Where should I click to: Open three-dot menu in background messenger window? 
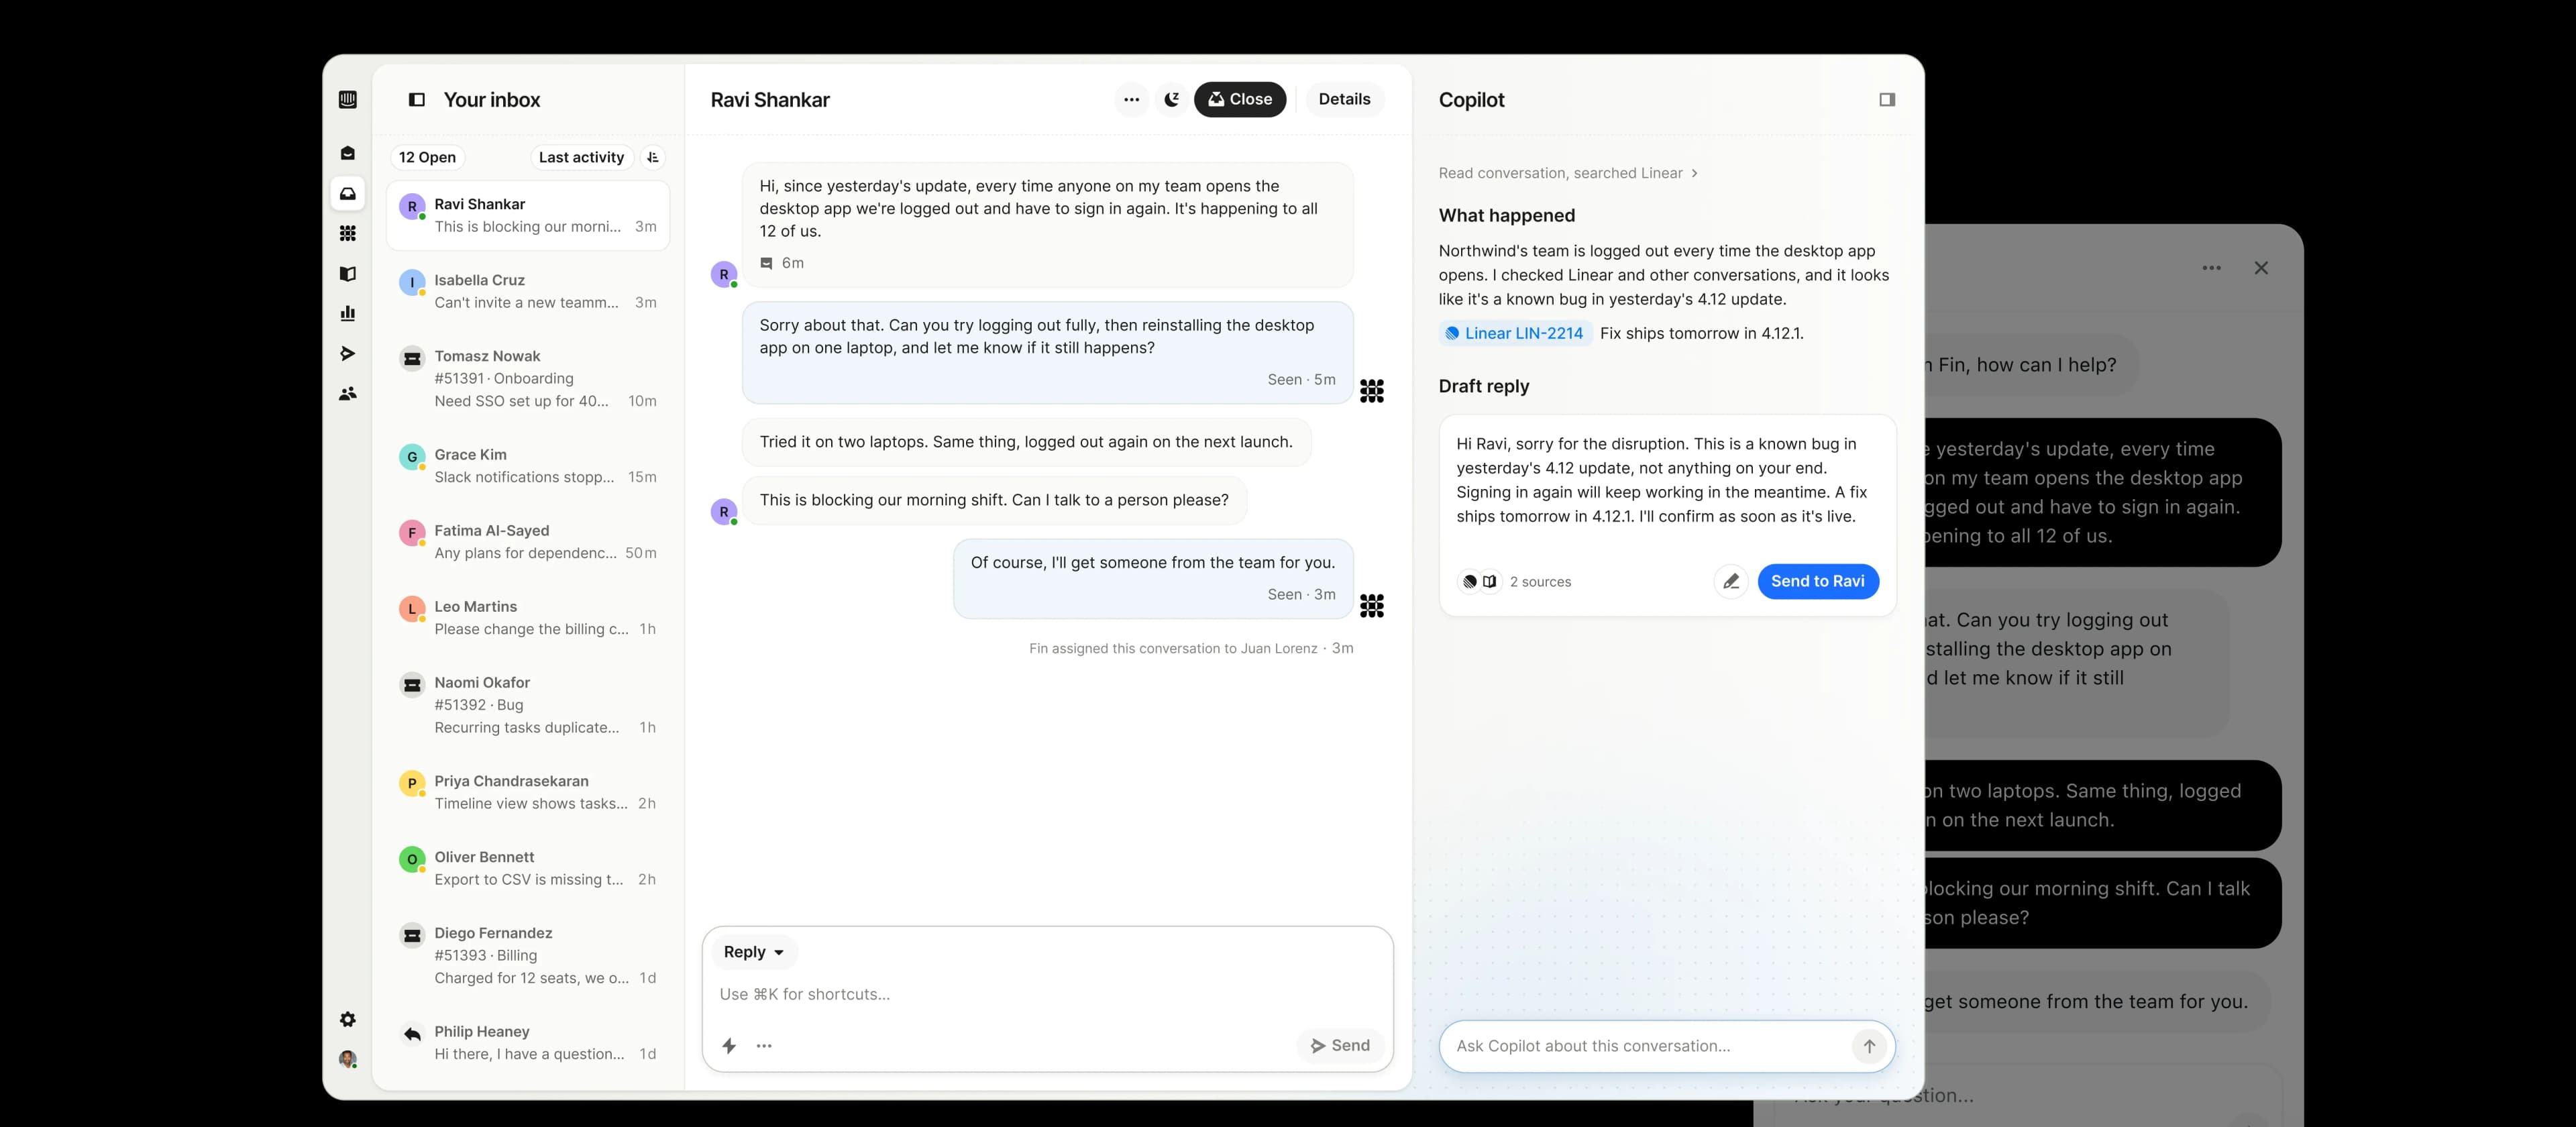point(2211,268)
